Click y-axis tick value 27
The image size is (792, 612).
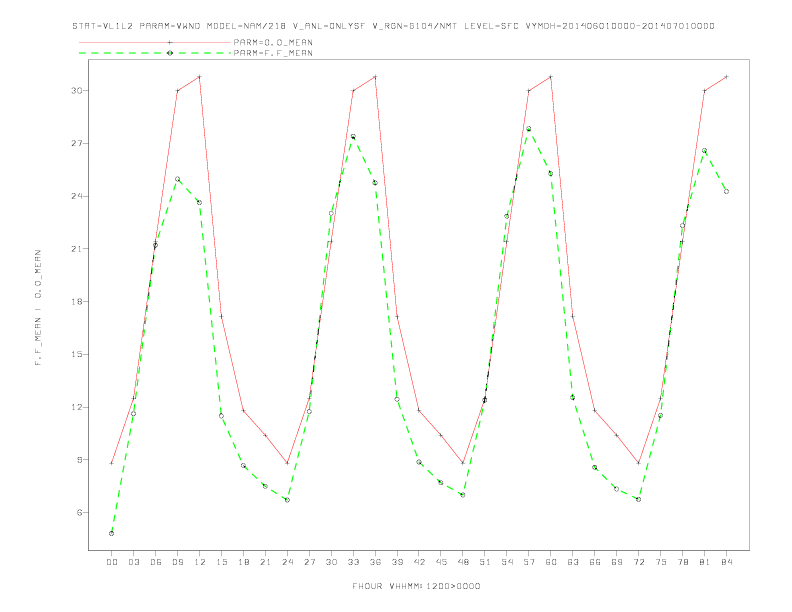[x=77, y=143]
